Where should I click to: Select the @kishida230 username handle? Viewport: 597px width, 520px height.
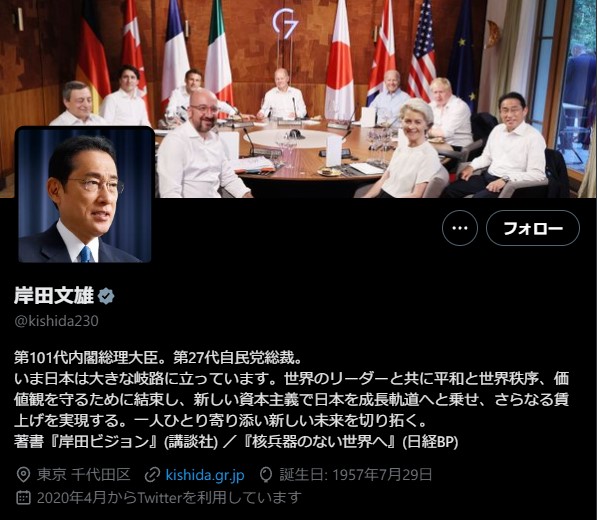pos(56,321)
